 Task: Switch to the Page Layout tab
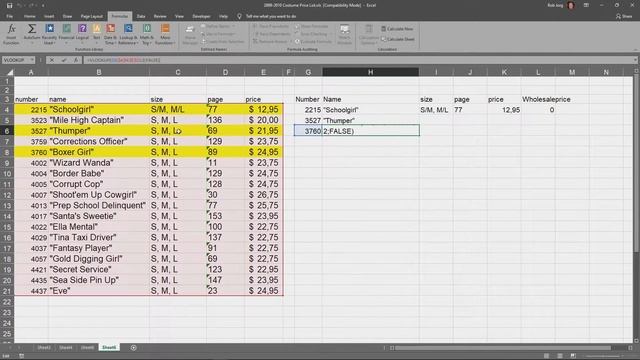pos(91,16)
